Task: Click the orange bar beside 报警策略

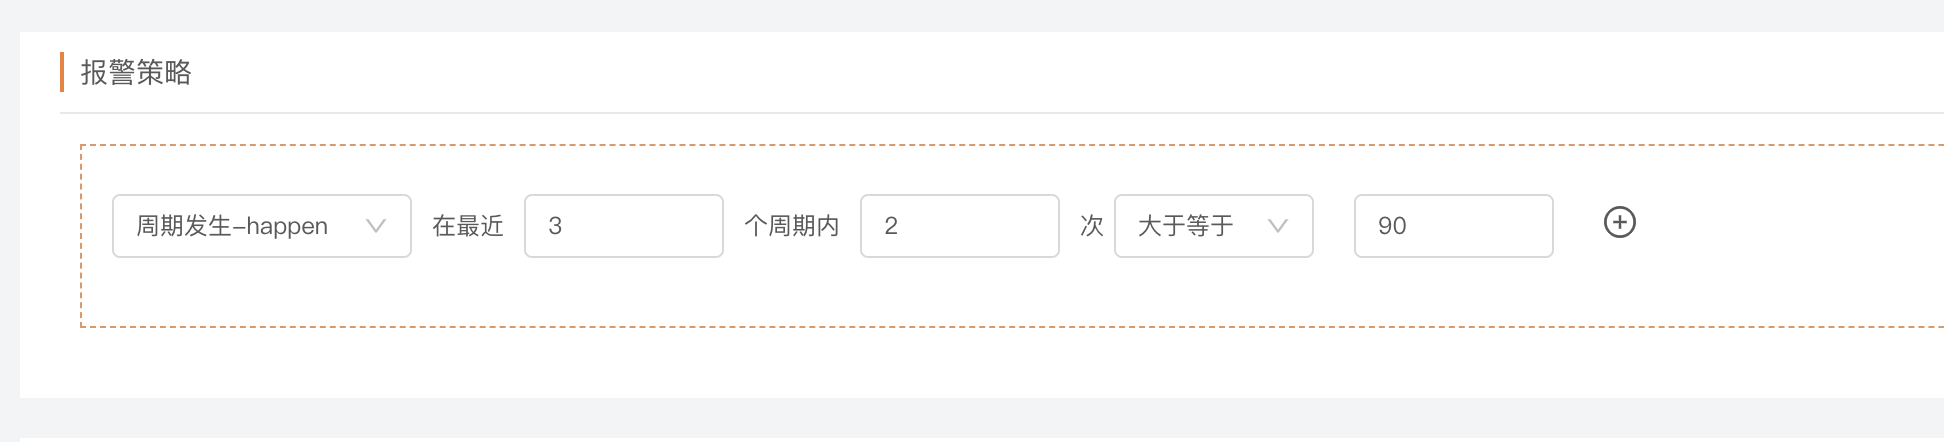Action: (x=62, y=72)
